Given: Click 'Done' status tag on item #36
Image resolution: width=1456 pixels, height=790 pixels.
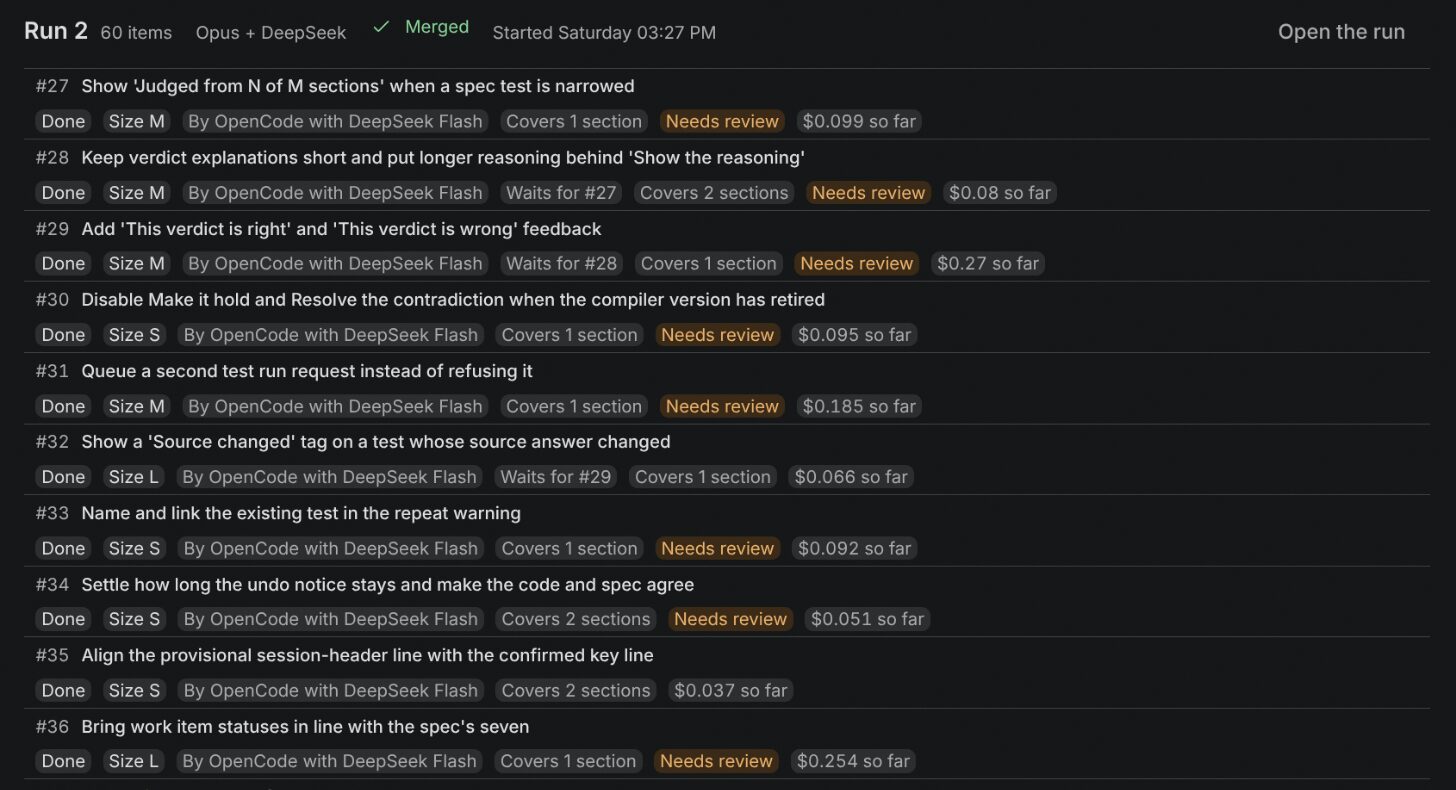Looking at the screenshot, I should click(x=63, y=761).
